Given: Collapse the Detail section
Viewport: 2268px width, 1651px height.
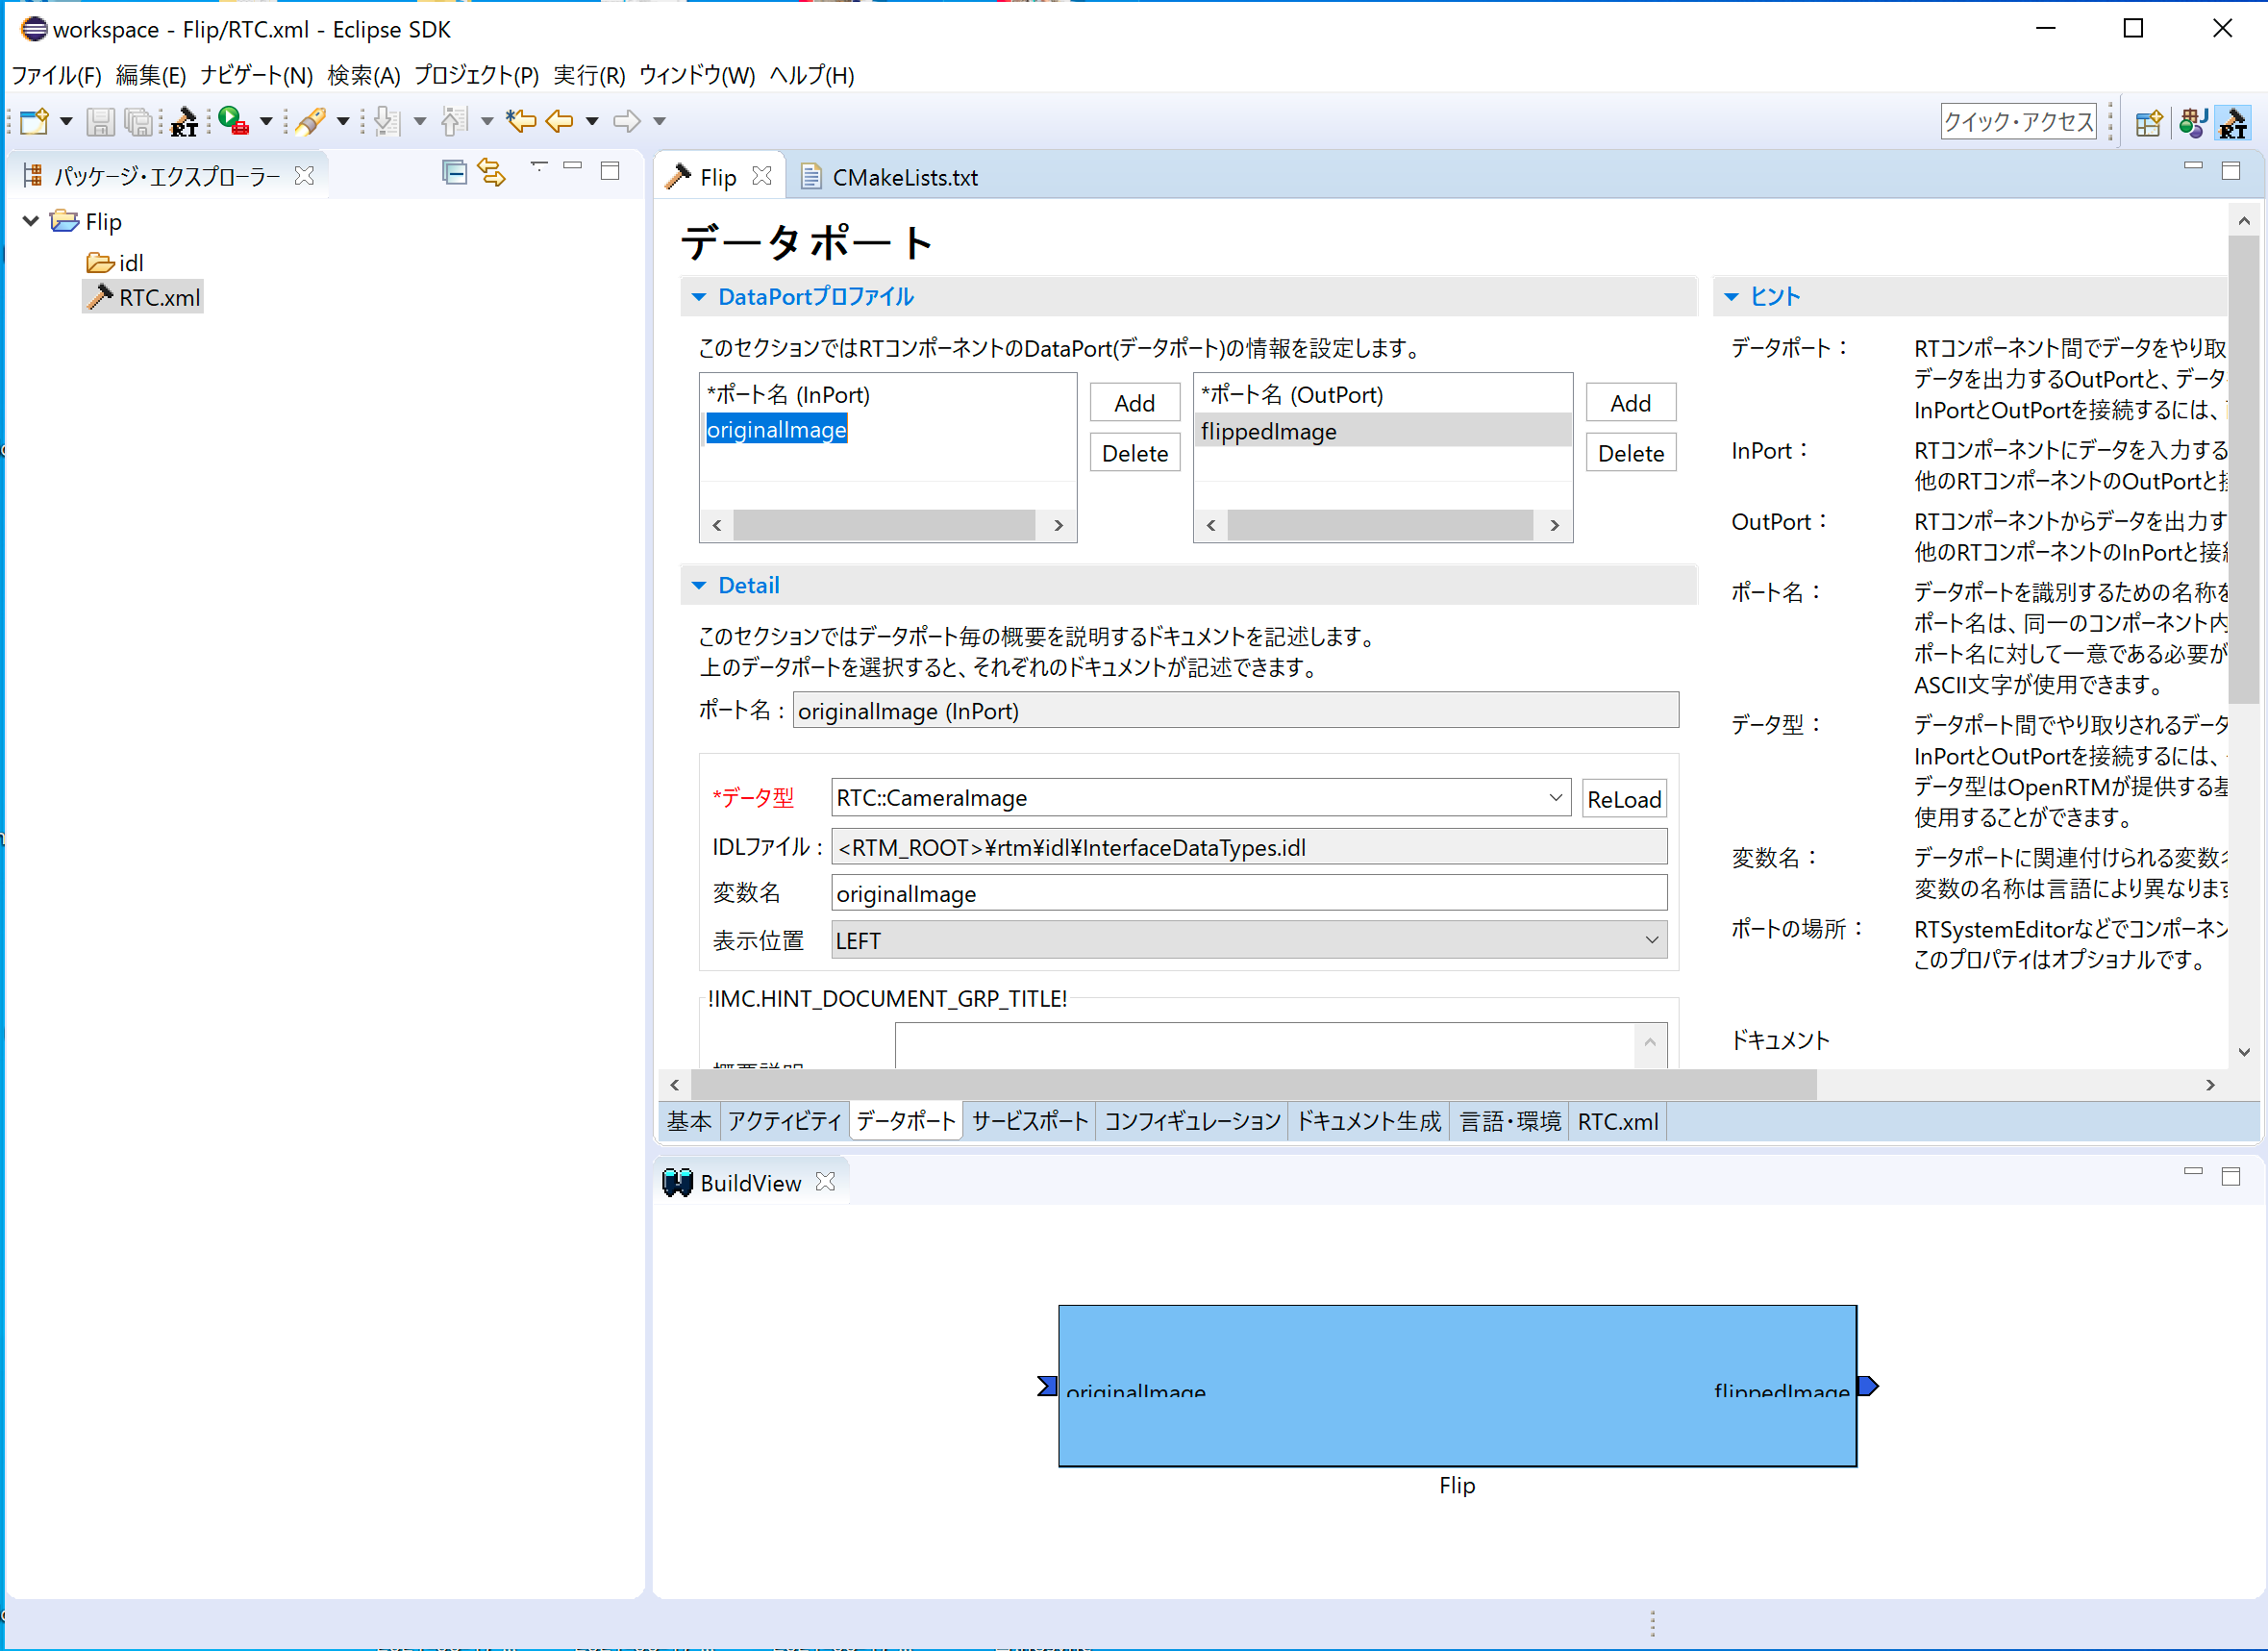Looking at the screenshot, I should pos(699,586).
